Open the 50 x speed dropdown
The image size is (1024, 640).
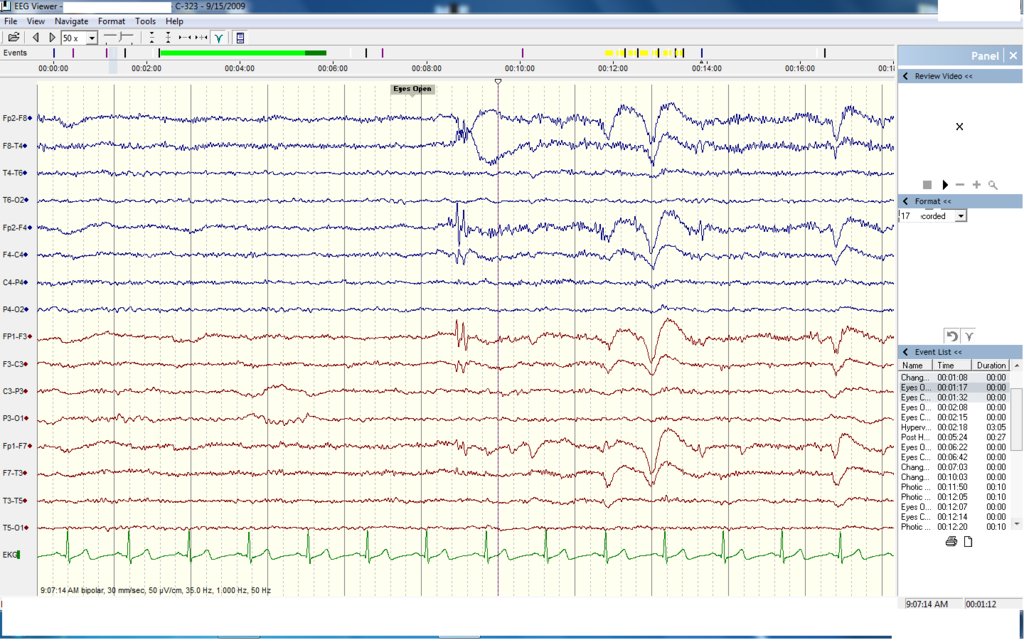(x=92, y=38)
